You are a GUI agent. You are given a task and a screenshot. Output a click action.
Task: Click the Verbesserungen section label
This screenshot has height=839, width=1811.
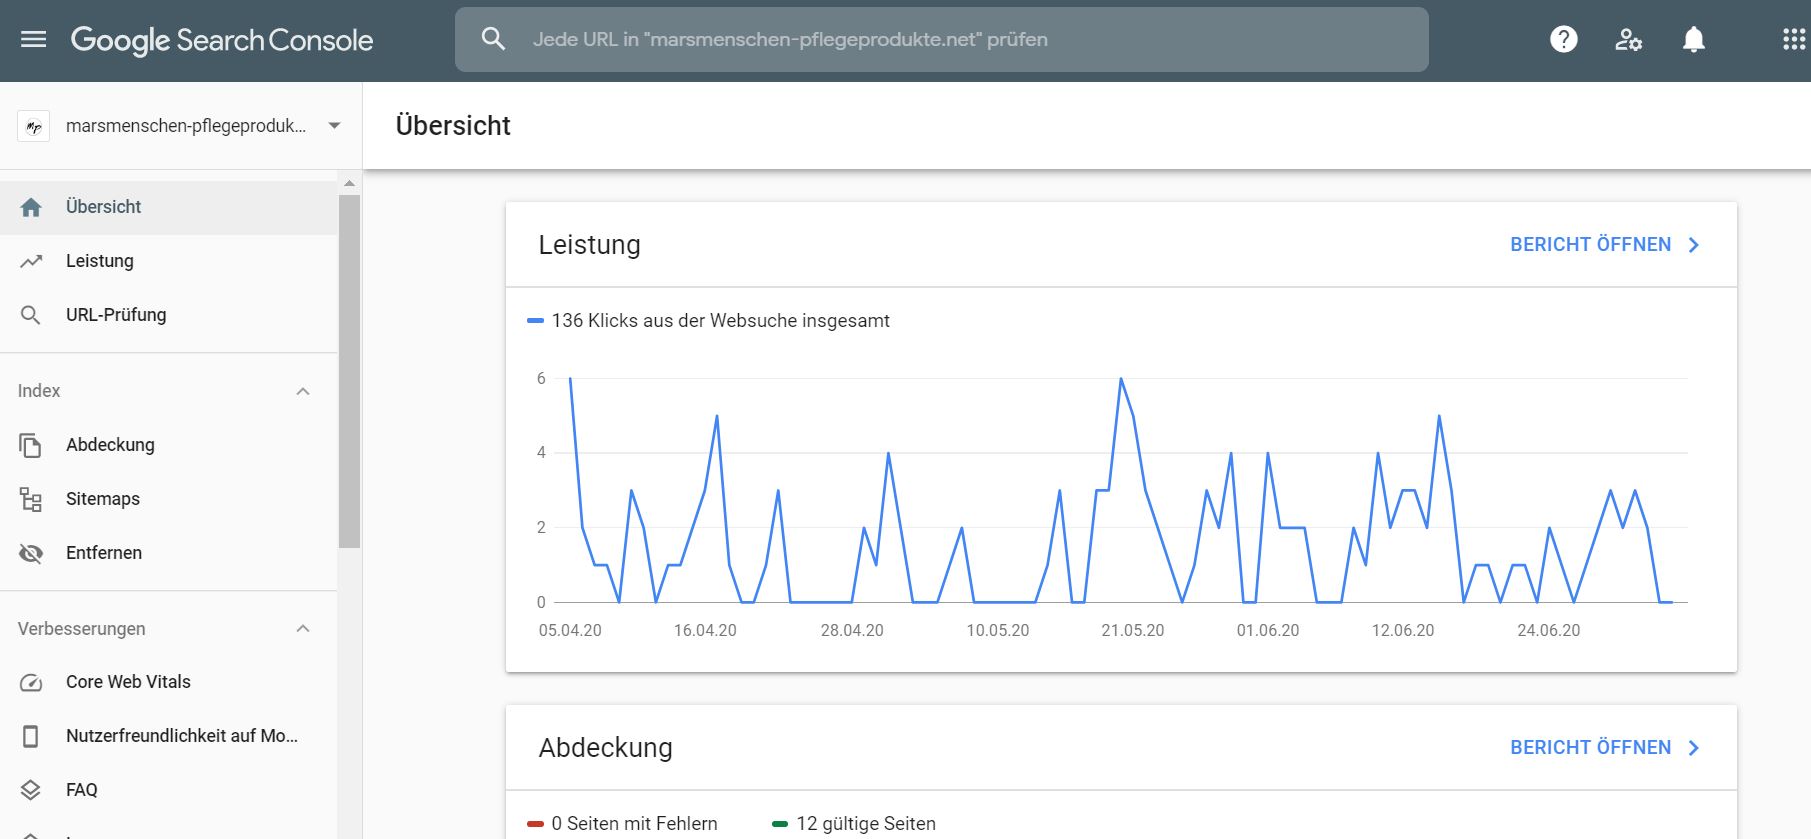pyautogui.click(x=82, y=629)
